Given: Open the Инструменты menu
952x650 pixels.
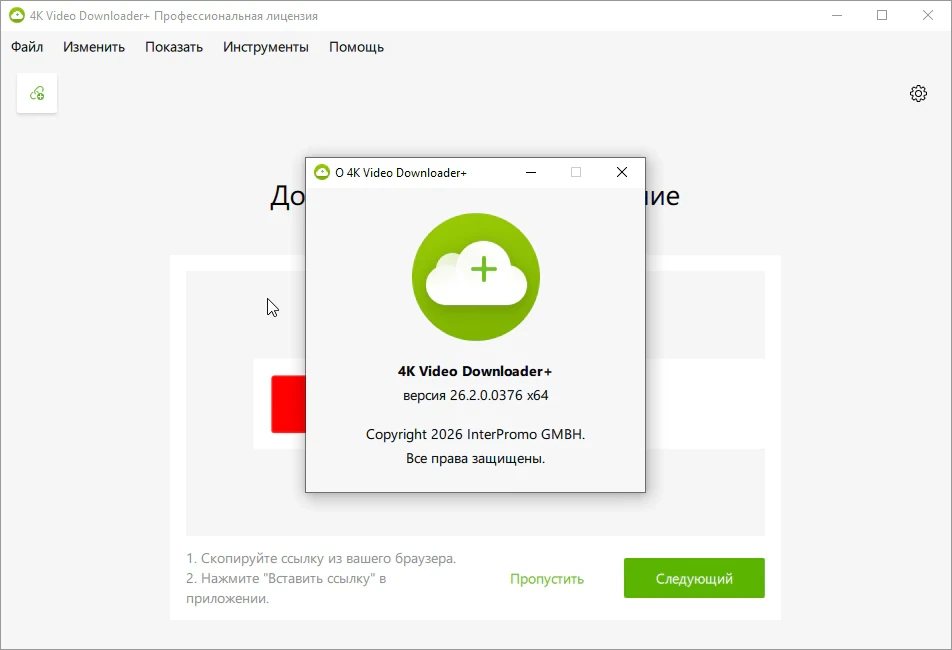Looking at the screenshot, I should [x=266, y=47].
